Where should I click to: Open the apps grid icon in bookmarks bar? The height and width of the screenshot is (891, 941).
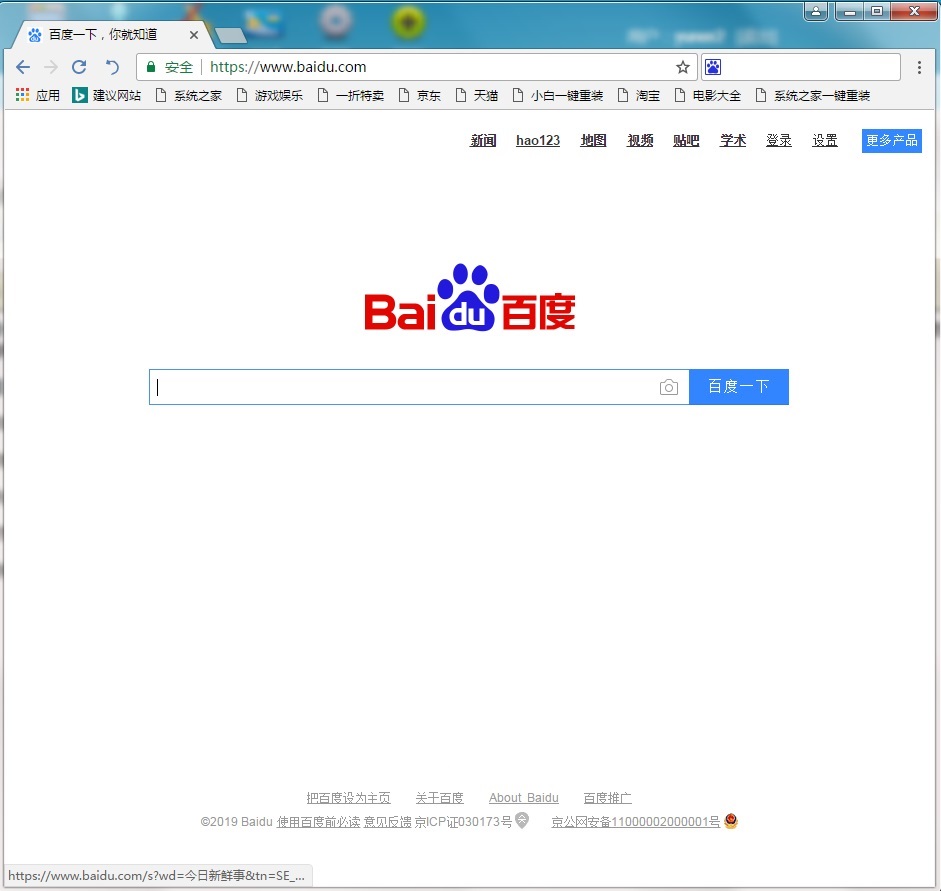22,95
